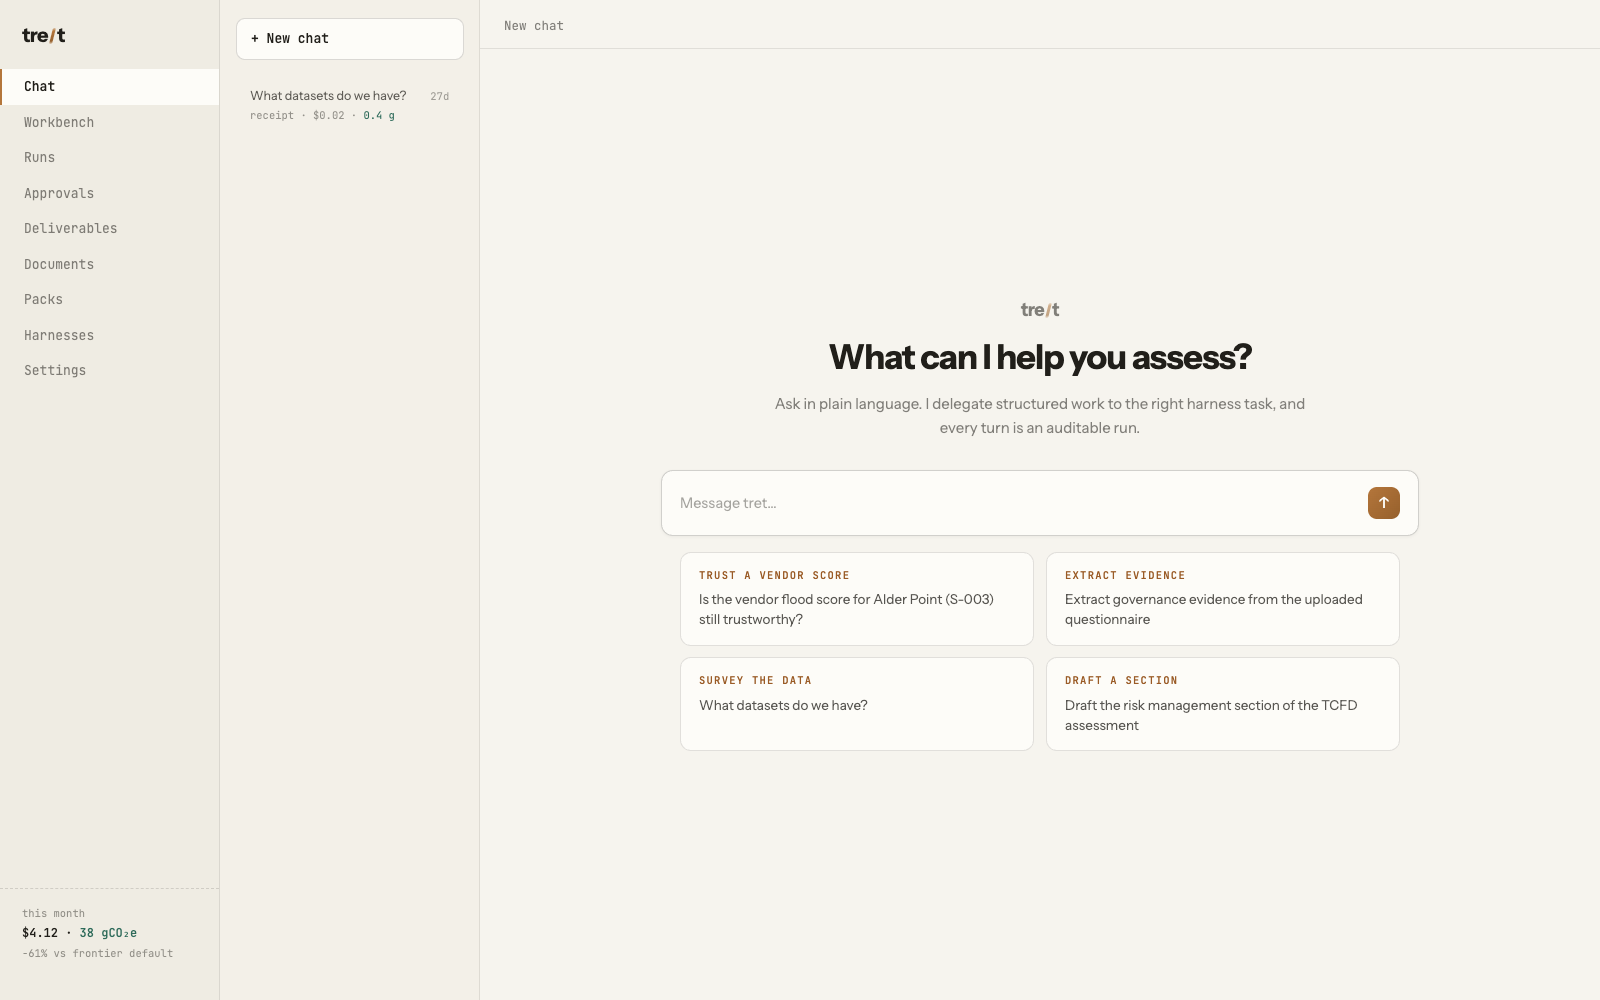The height and width of the screenshot is (1000, 1600).
Task: Open Harnesses in sidebar
Action: pyautogui.click(x=110, y=335)
